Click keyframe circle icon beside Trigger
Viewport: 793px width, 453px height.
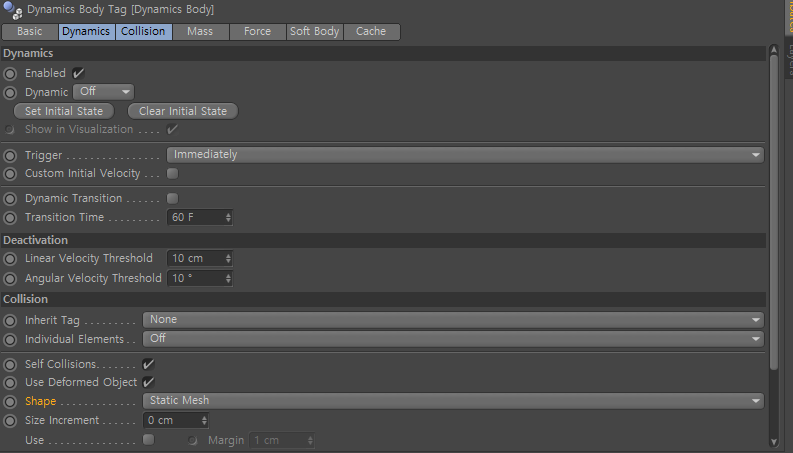(10, 156)
